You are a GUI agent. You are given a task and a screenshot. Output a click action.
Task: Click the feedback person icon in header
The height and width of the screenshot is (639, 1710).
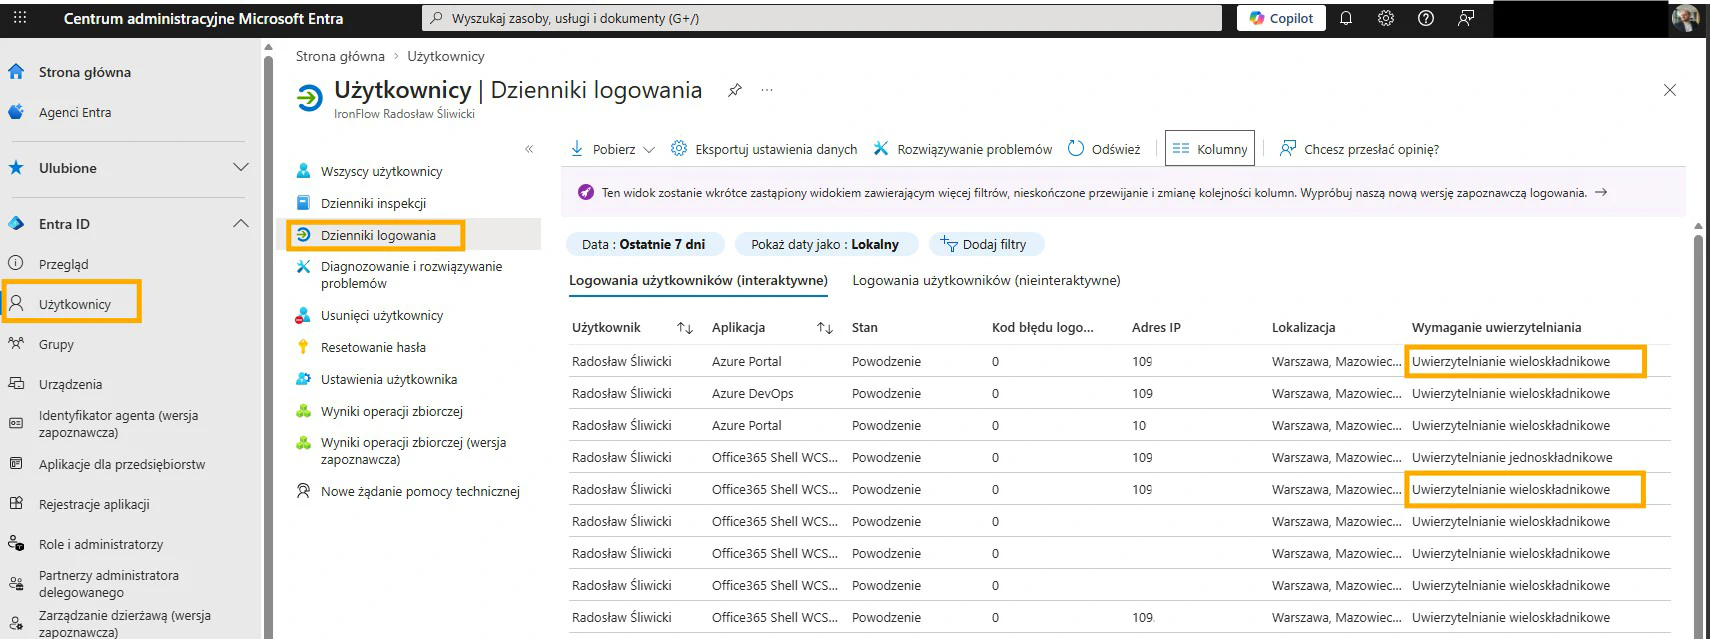pos(1466,18)
